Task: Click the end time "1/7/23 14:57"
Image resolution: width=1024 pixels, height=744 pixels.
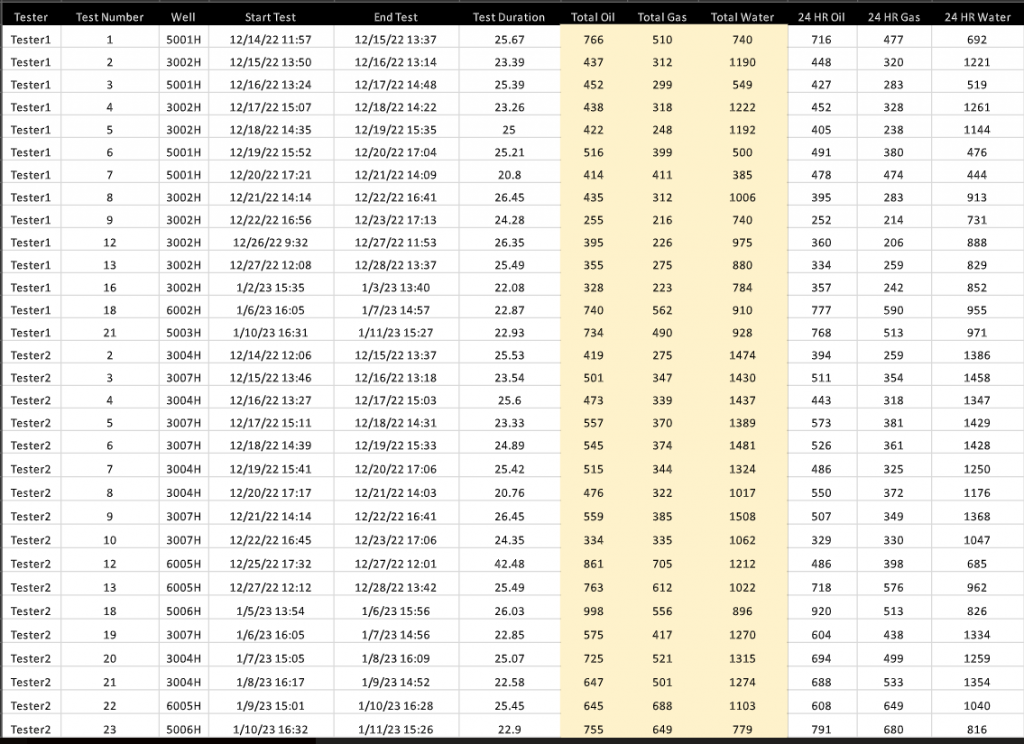Action: (x=396, y=310)
